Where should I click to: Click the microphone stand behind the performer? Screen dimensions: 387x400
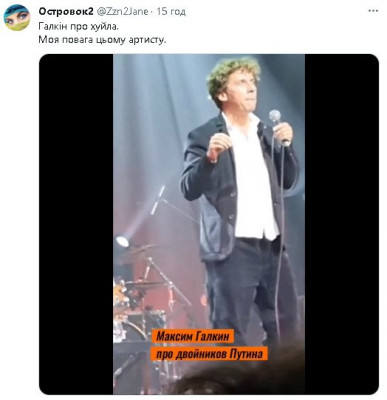(158, 200)
